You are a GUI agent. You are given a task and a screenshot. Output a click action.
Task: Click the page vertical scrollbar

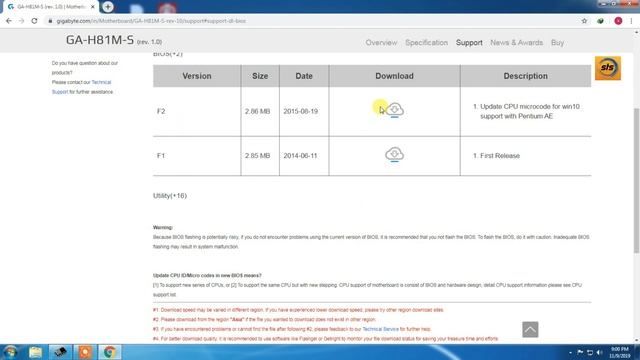click(x=636, y=180)
